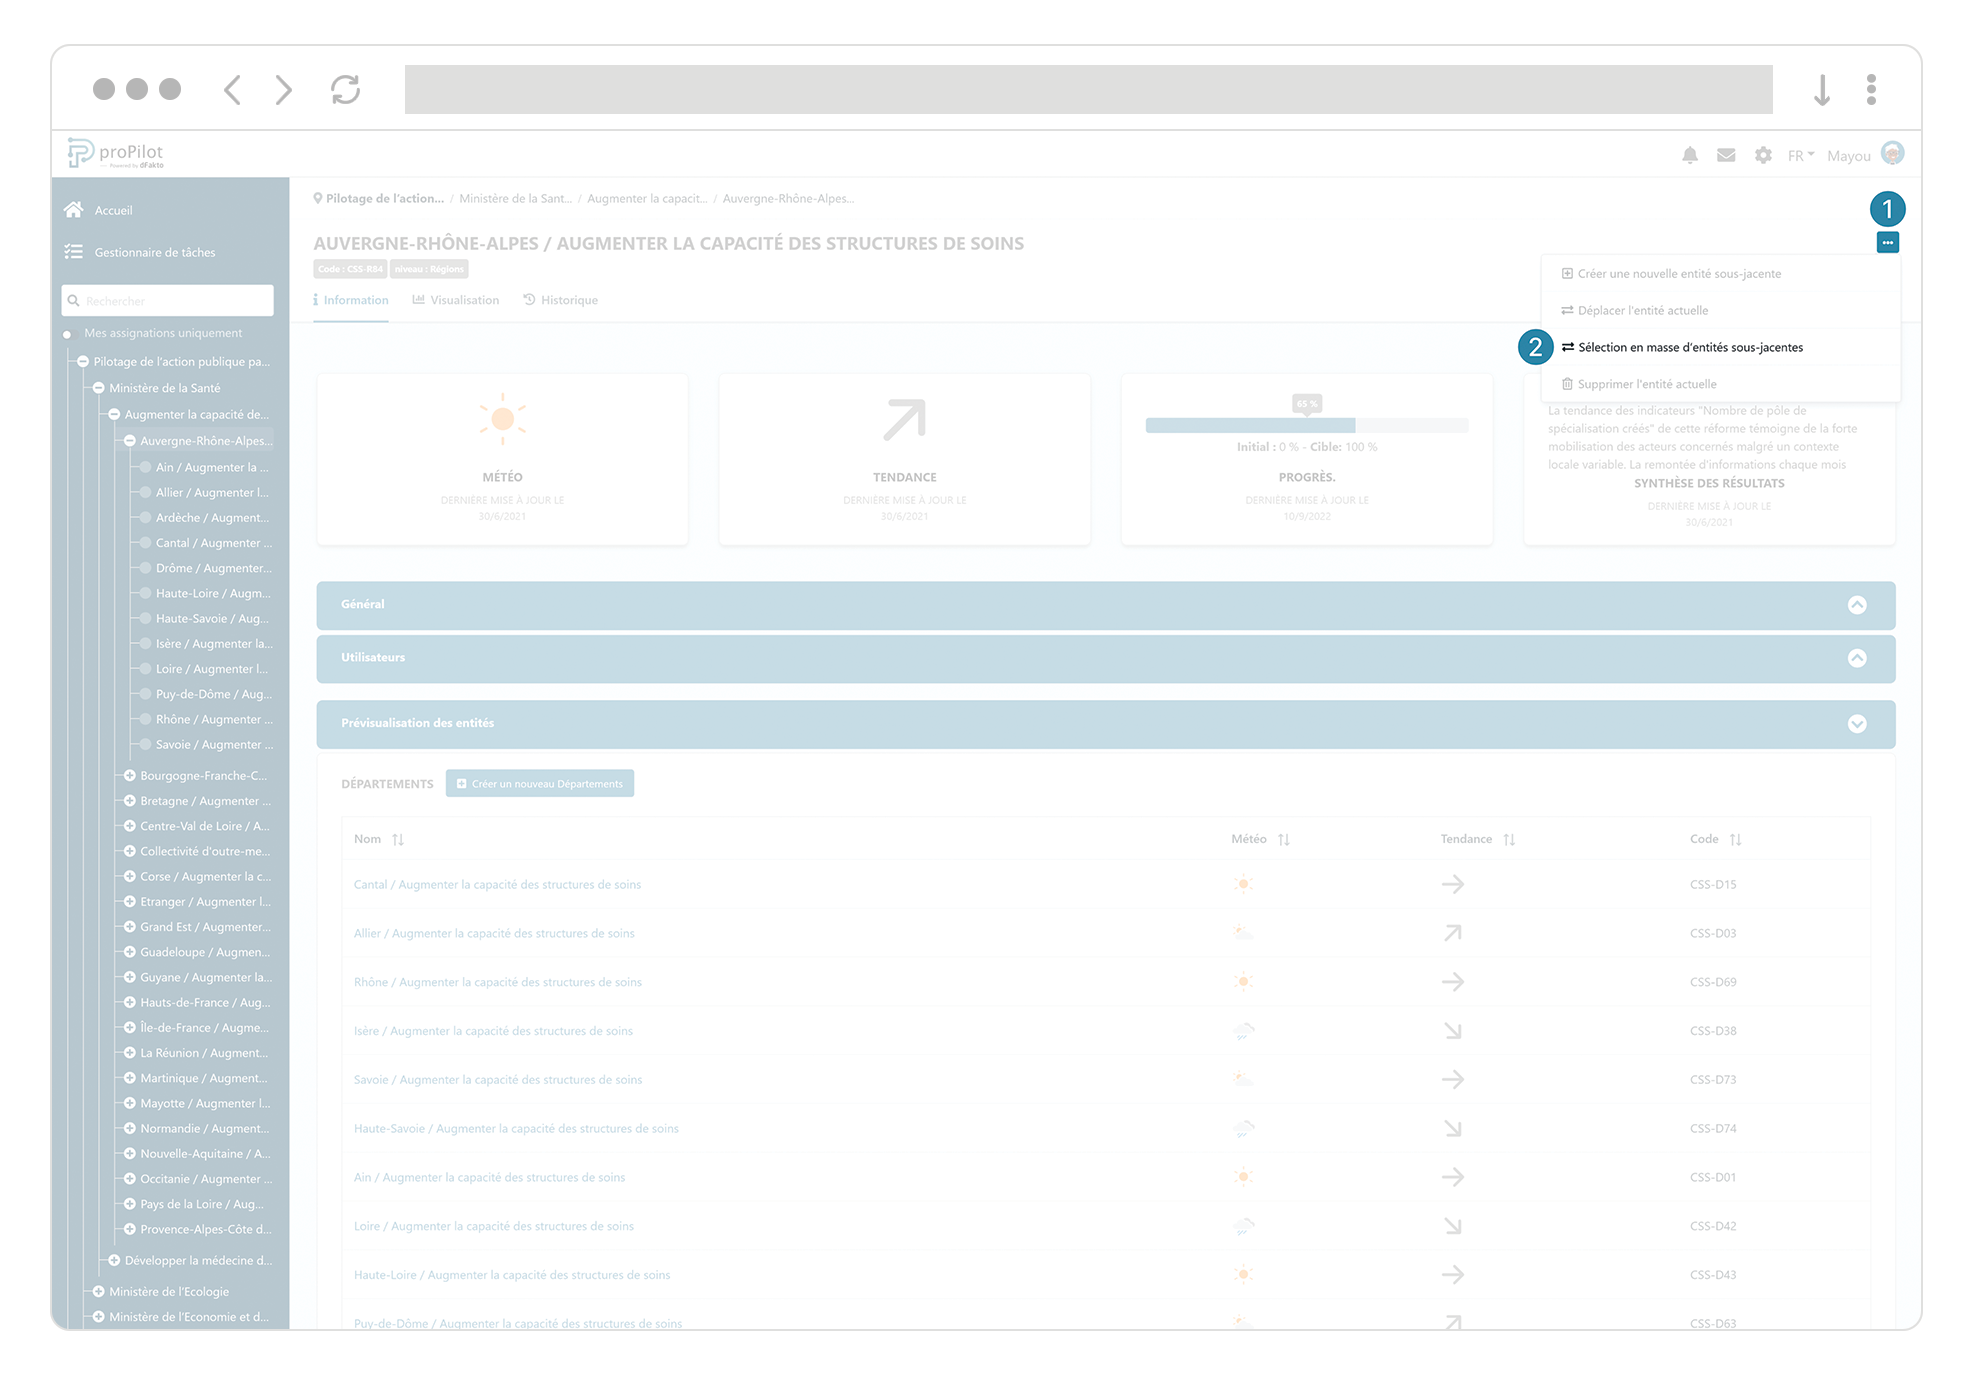Sort by Météo column toggle
This screenshot has width=1973, height=1384.
coord(1284,840)
